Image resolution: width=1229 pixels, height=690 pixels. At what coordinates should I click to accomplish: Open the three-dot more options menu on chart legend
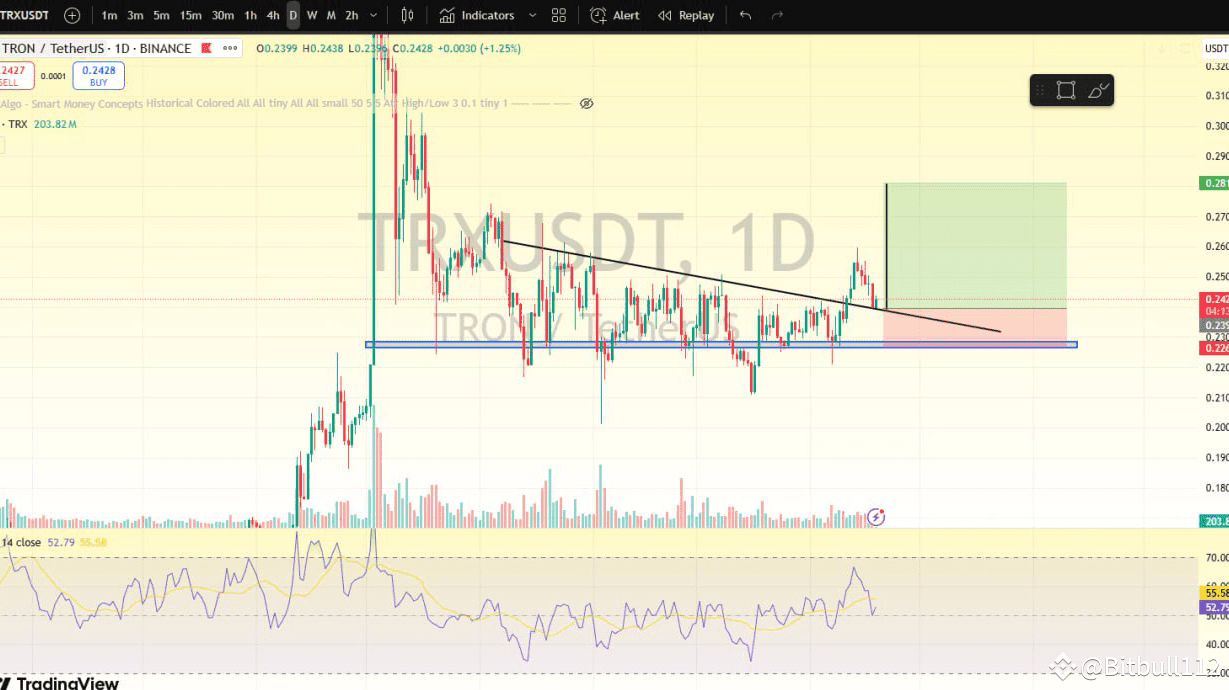[x=229, y=48]
